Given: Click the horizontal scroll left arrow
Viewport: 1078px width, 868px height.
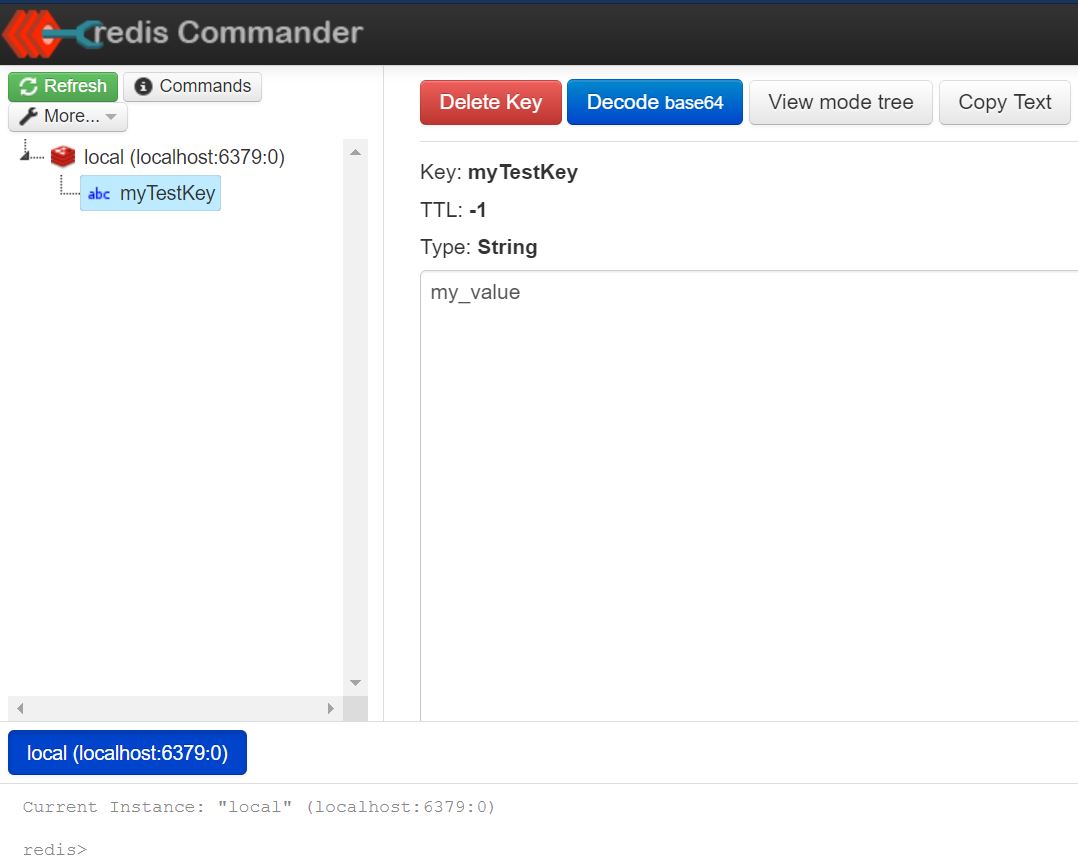Looking at the screenshot, I should pos(19,708).
